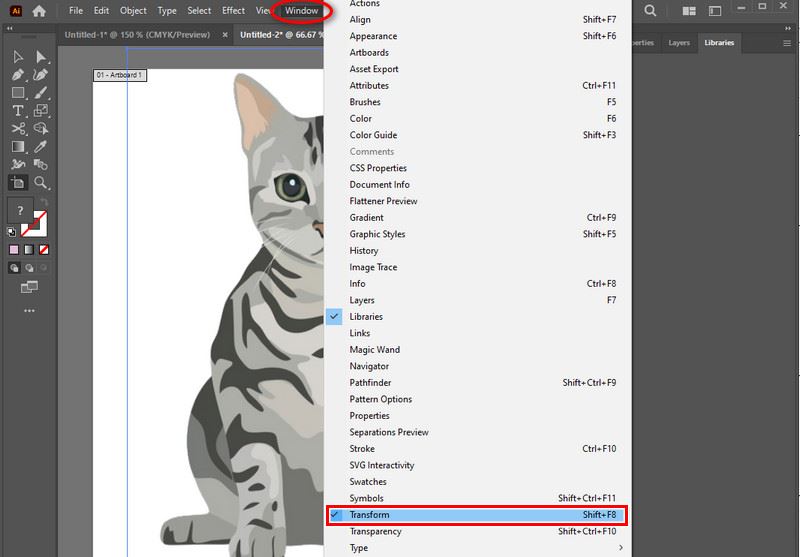Select the Artboard tool

(x=18, y=183)
